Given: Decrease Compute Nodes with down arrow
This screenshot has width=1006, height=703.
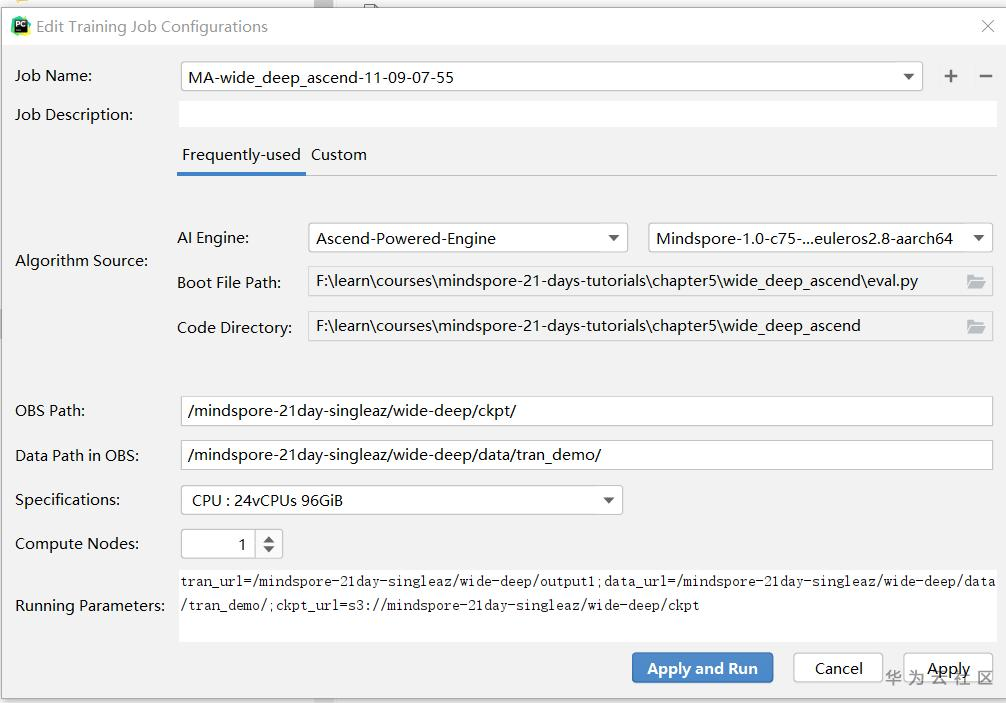Looking at the screenshot, I should tap(269, 550).
